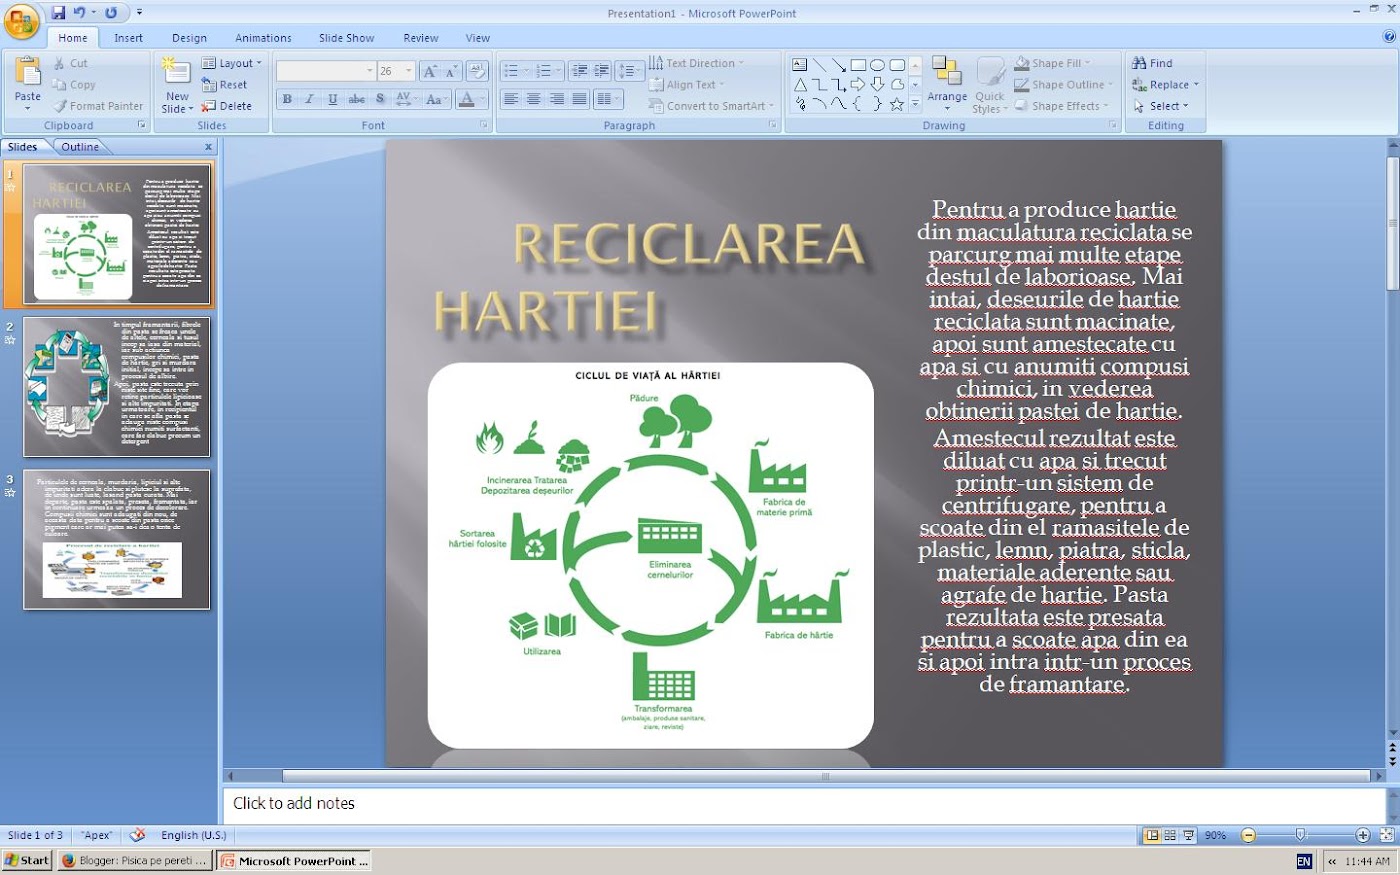Fit slide to current window
This screenshot has height=875, width=1400.
pyautogui.click(x=1386, y=835)
